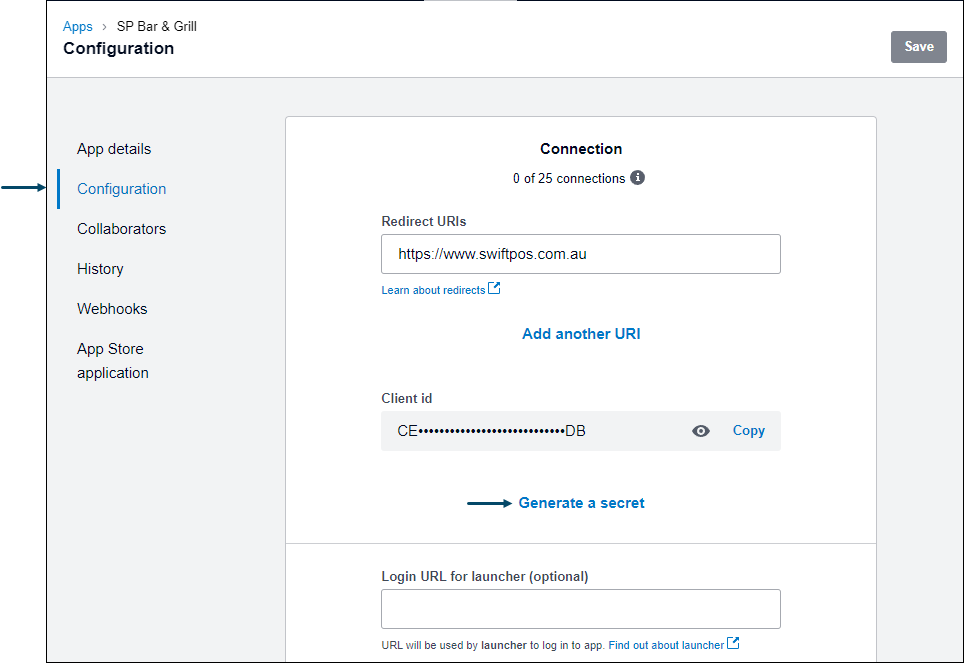
Task: Open the App details section
Action: (x=114, y=149)
